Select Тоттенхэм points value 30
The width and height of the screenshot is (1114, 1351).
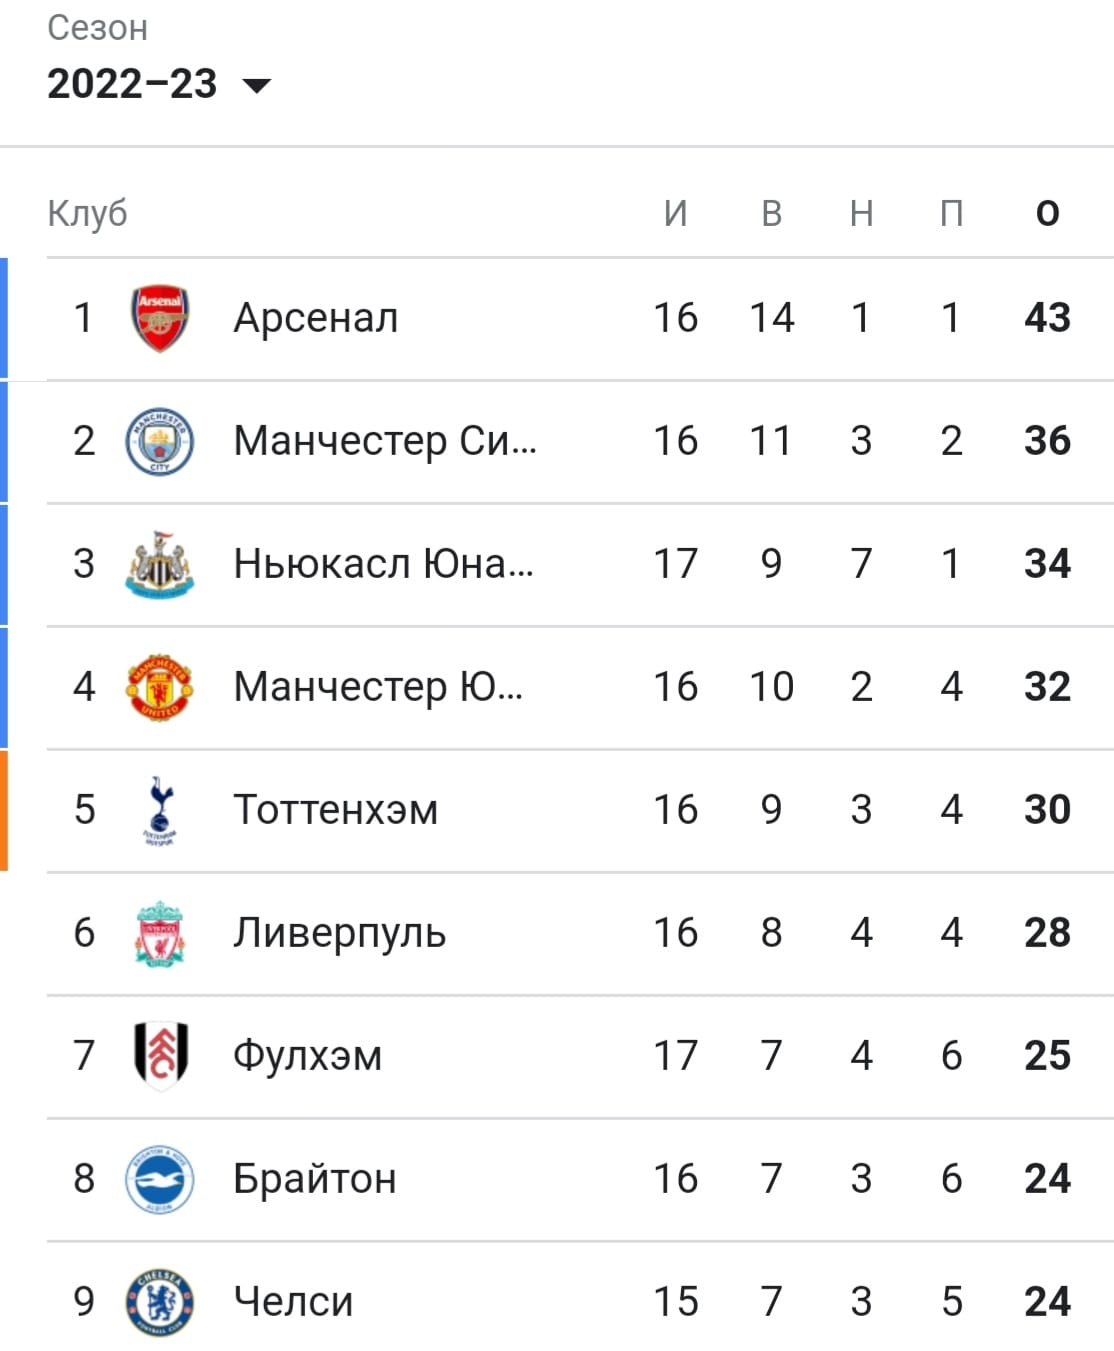click(1047, 810)
